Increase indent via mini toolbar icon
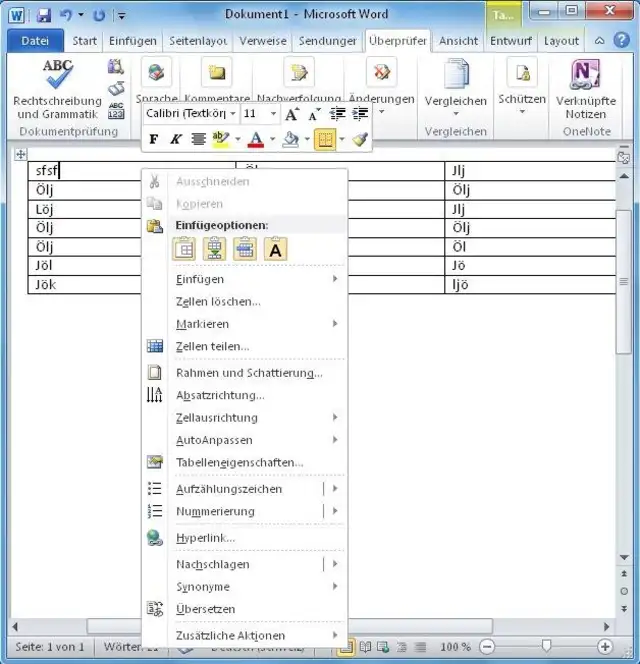Viewport: 640px width, 664px height. [x=360, y=113]
